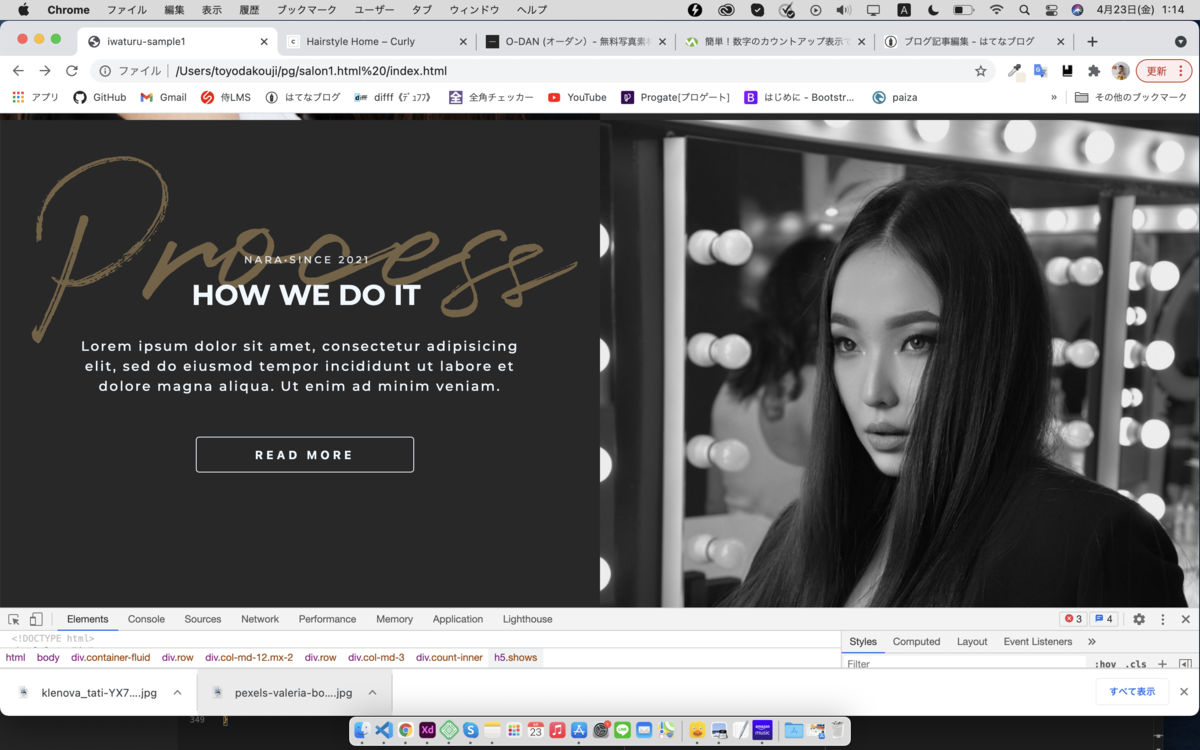Bookmark this page with star icon
Screen dimensions: 1200x750
pyautogui.click(x=981, y=71)
